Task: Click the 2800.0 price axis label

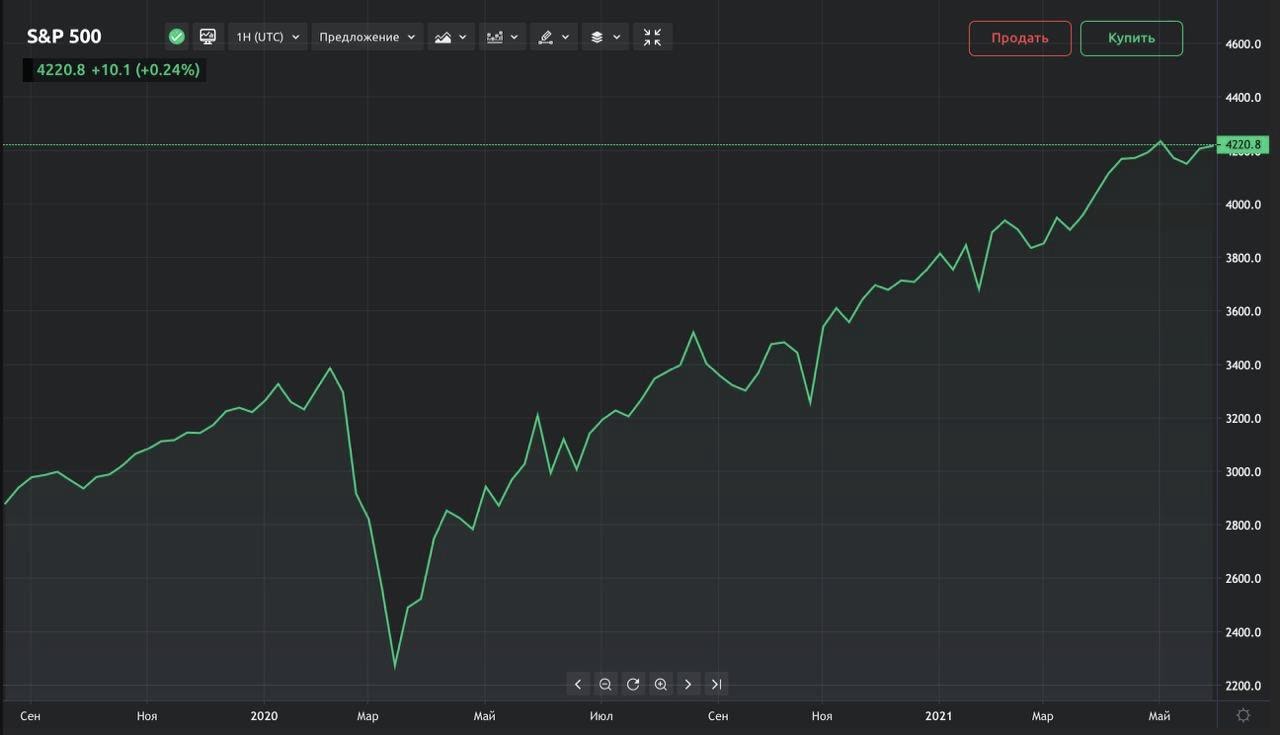Action: [x=1244, y=526]
